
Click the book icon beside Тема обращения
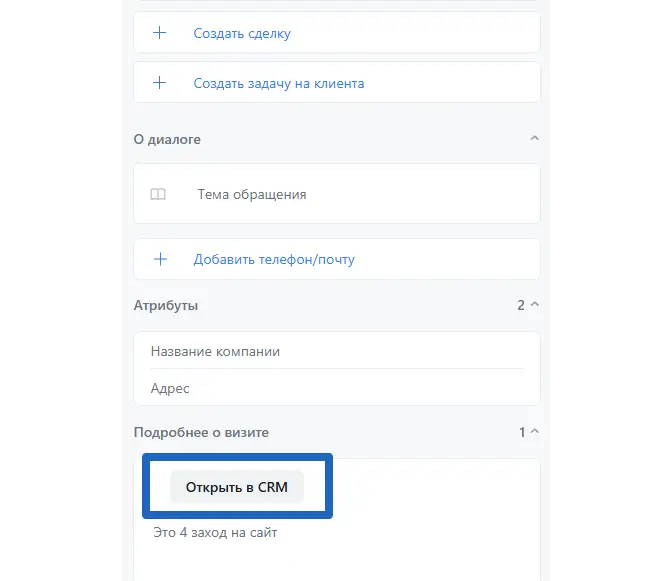pos(158,194)
